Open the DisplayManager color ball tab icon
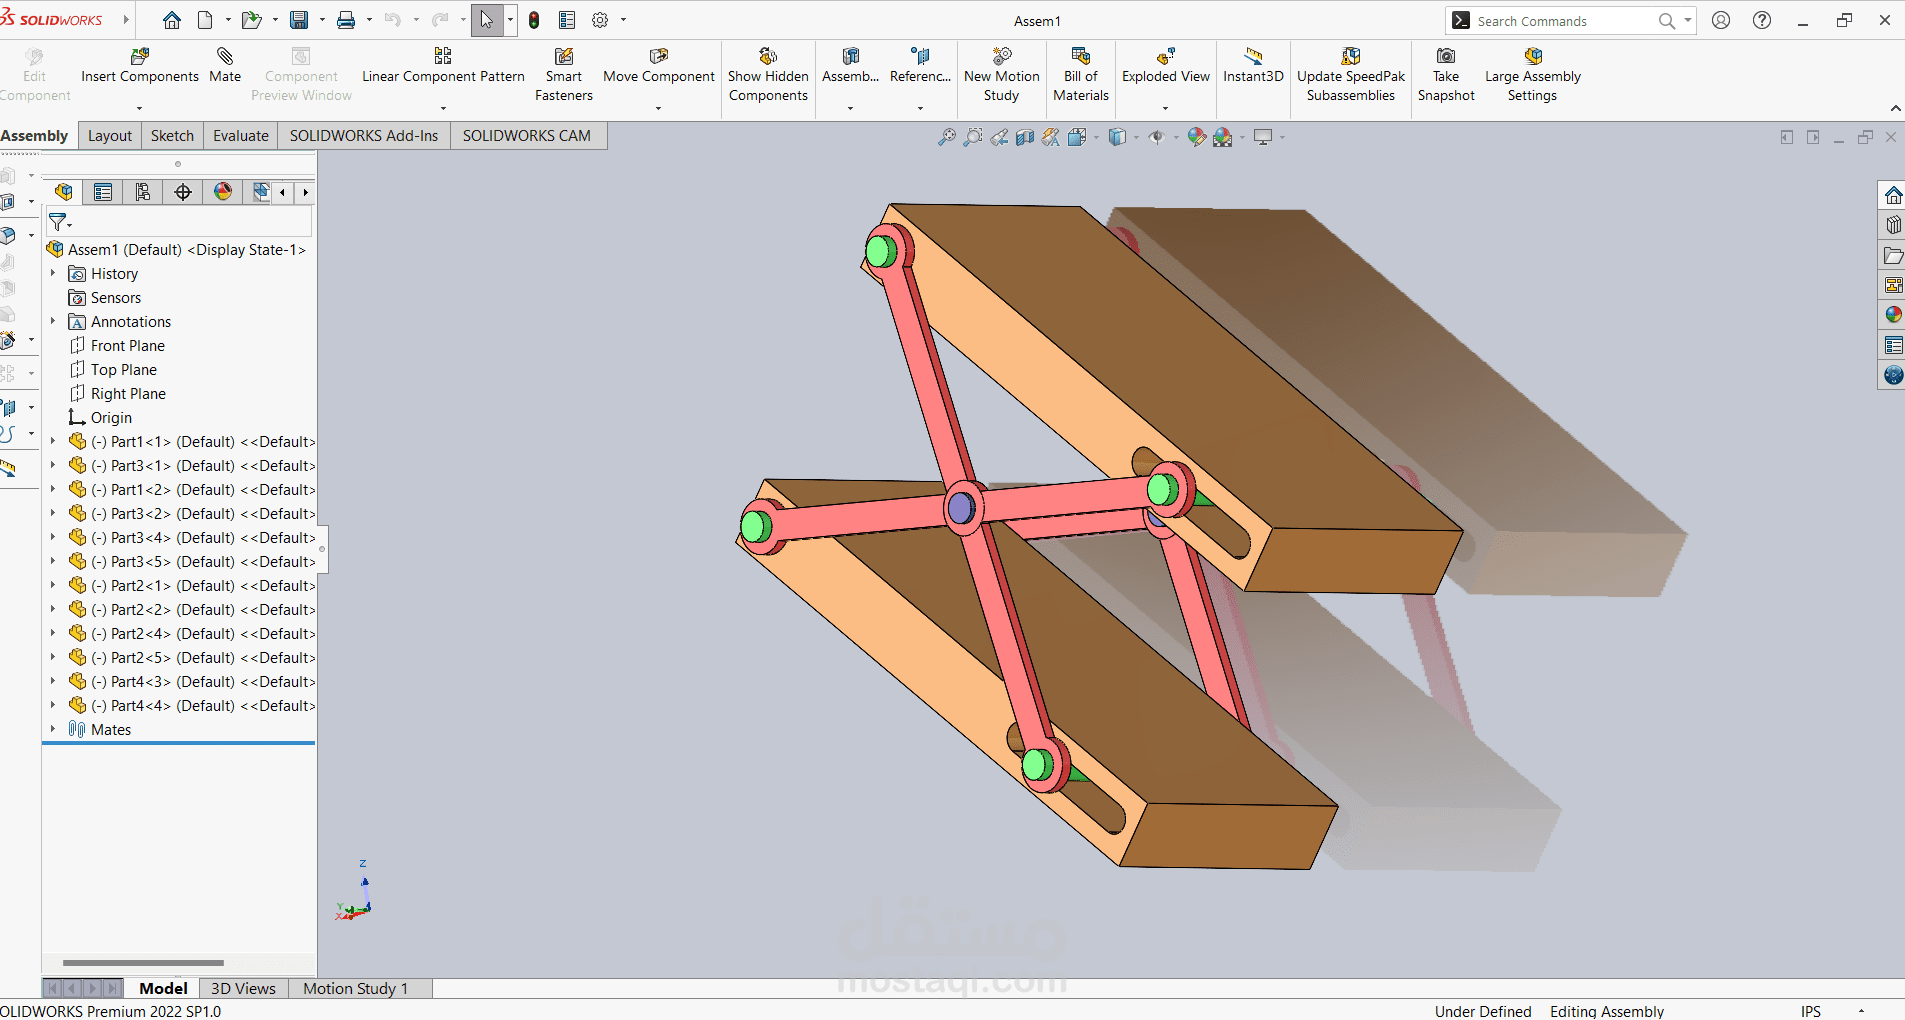 click(223, 192)
